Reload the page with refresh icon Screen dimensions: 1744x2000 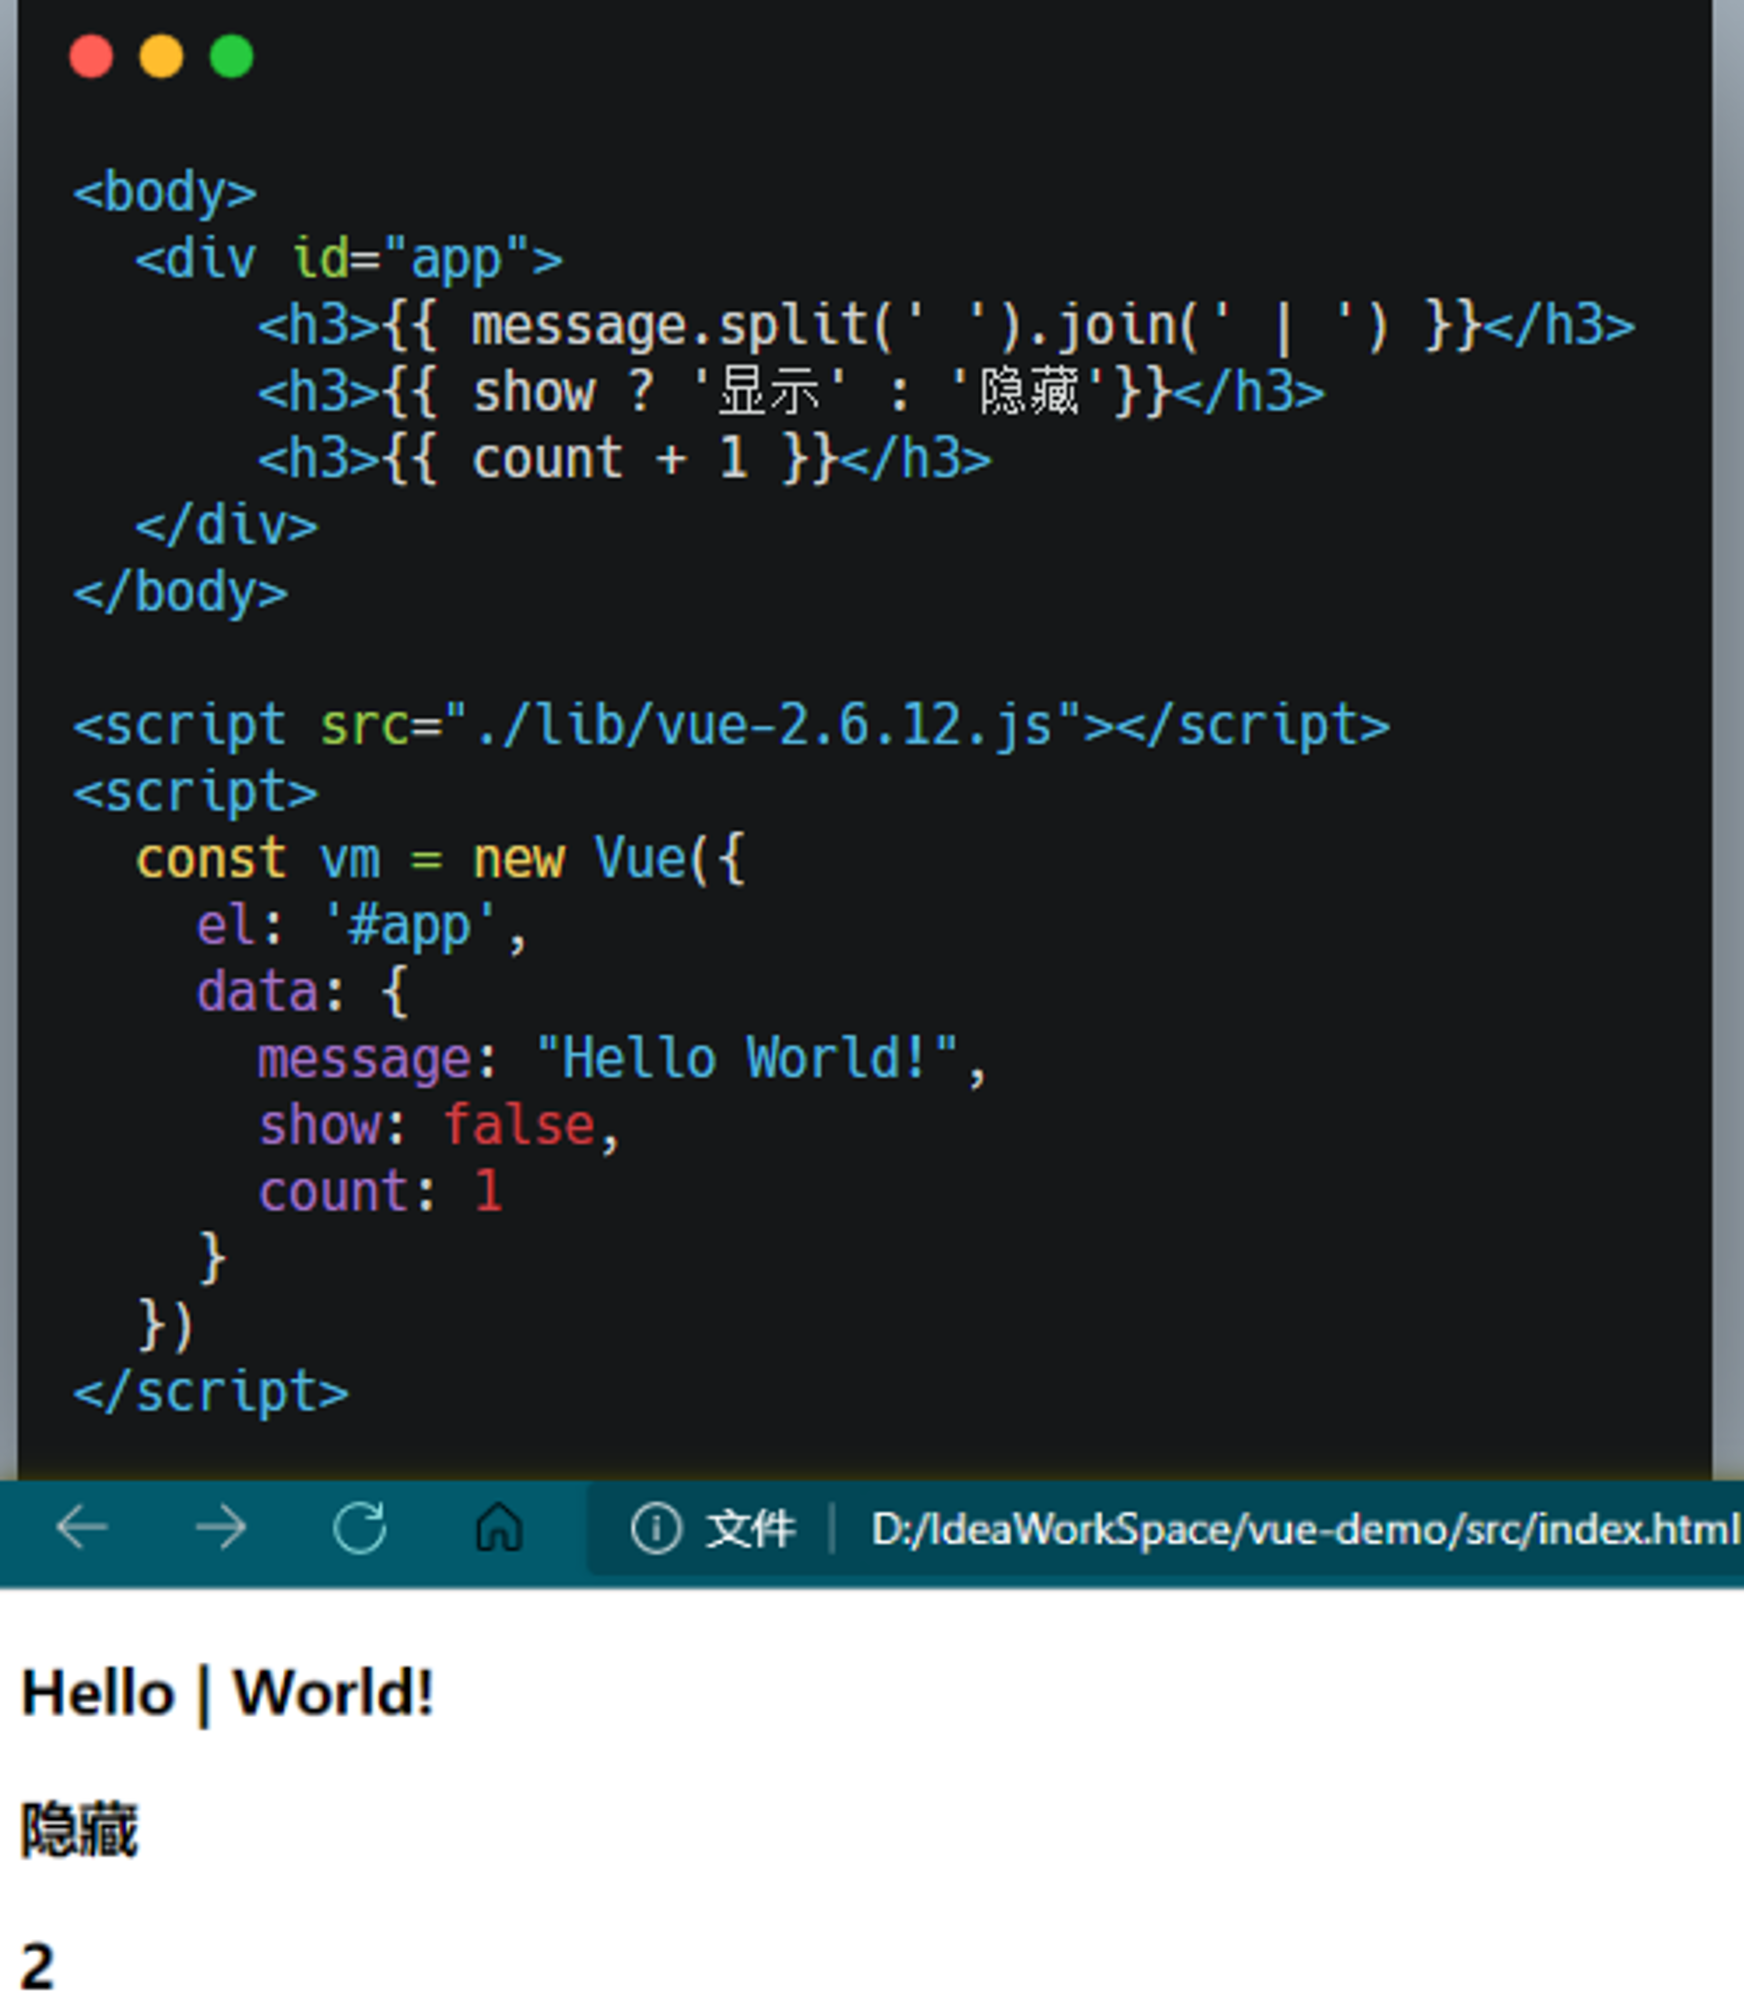click(x=360, y=1528)
